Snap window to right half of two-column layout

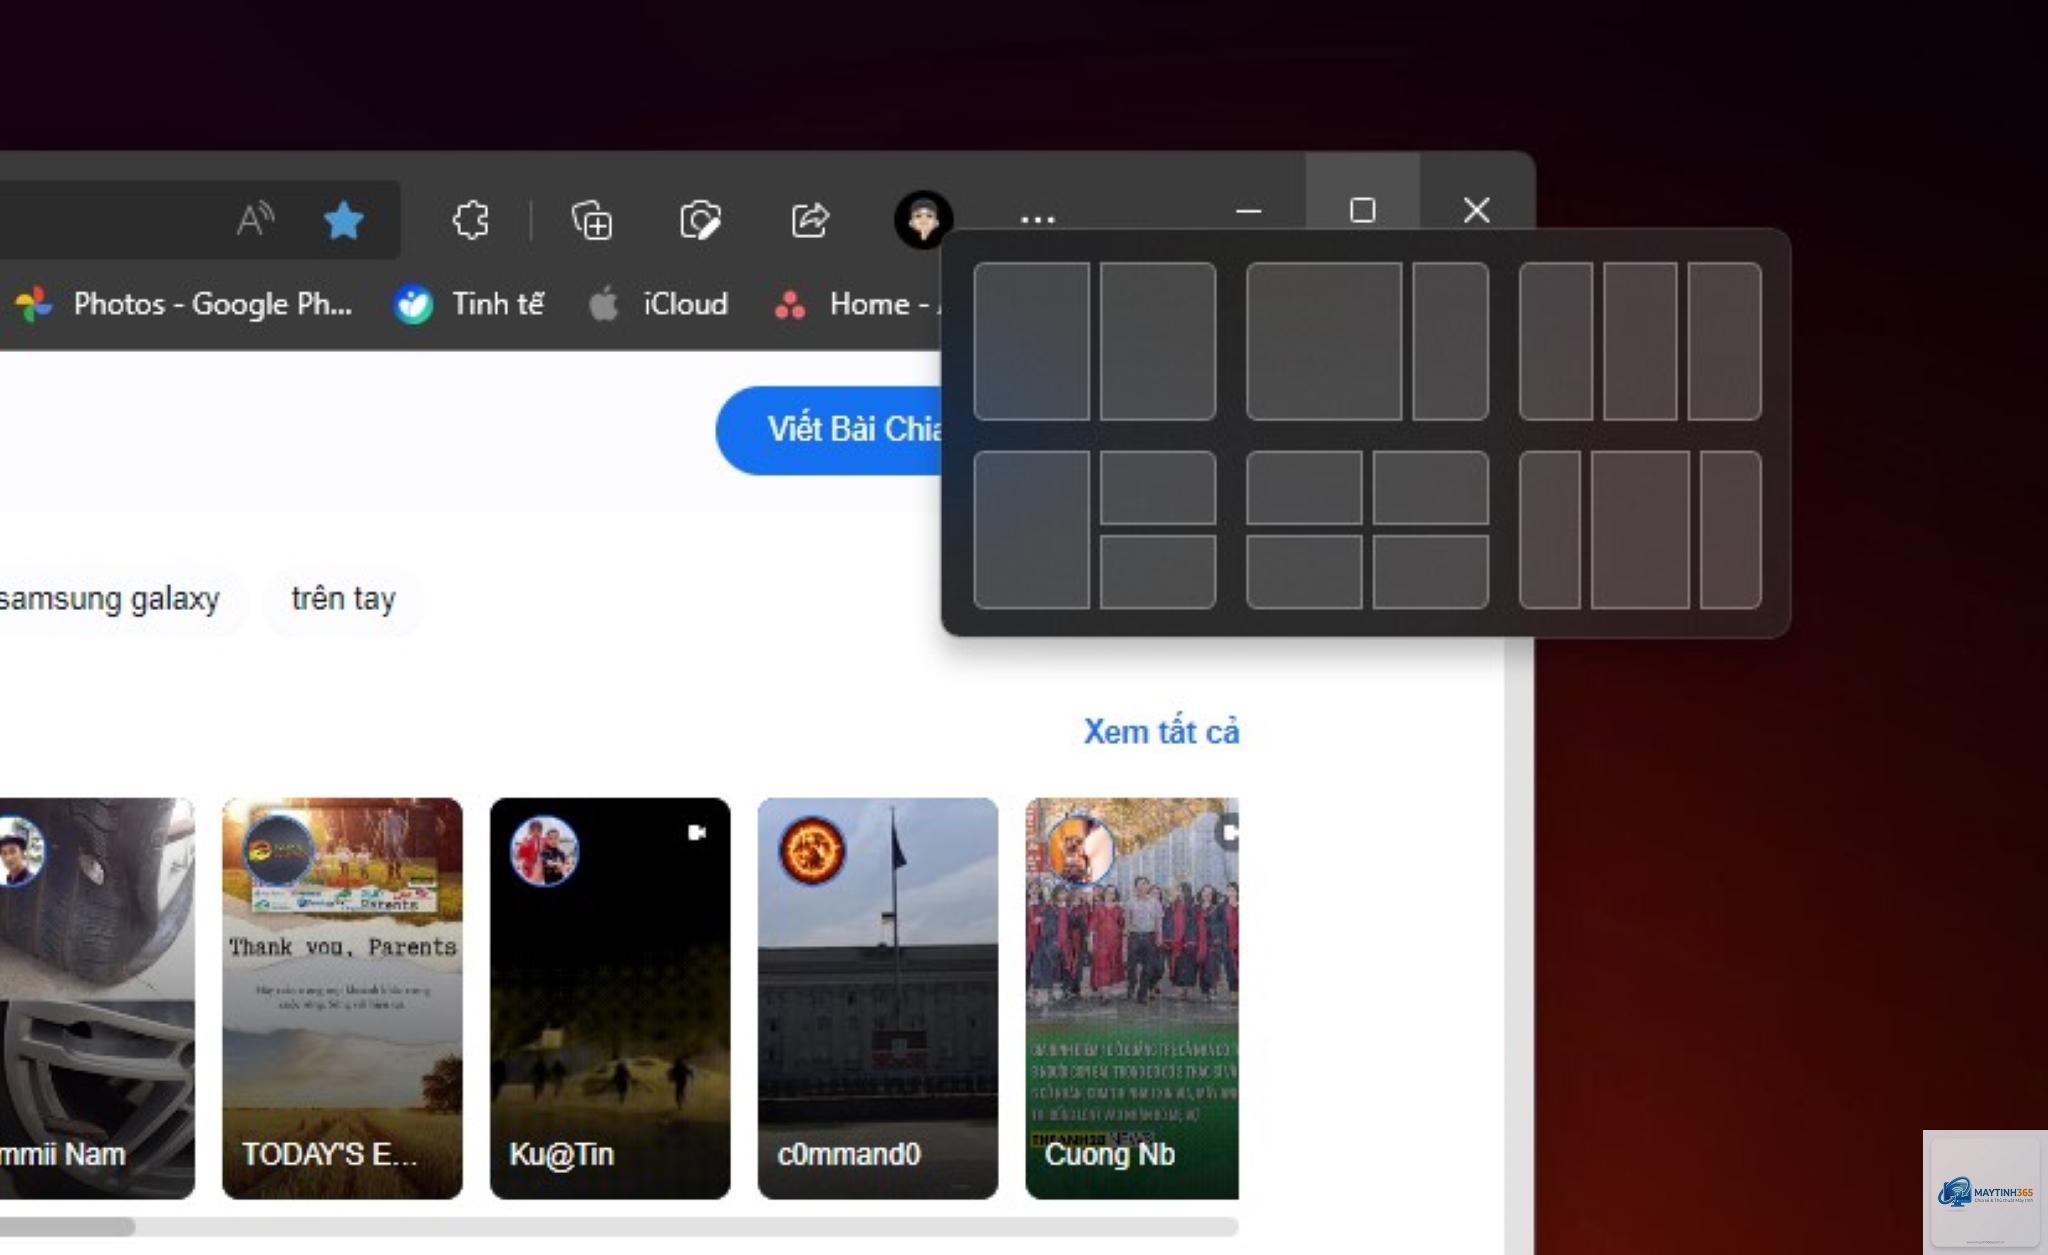pos(1158,341)
